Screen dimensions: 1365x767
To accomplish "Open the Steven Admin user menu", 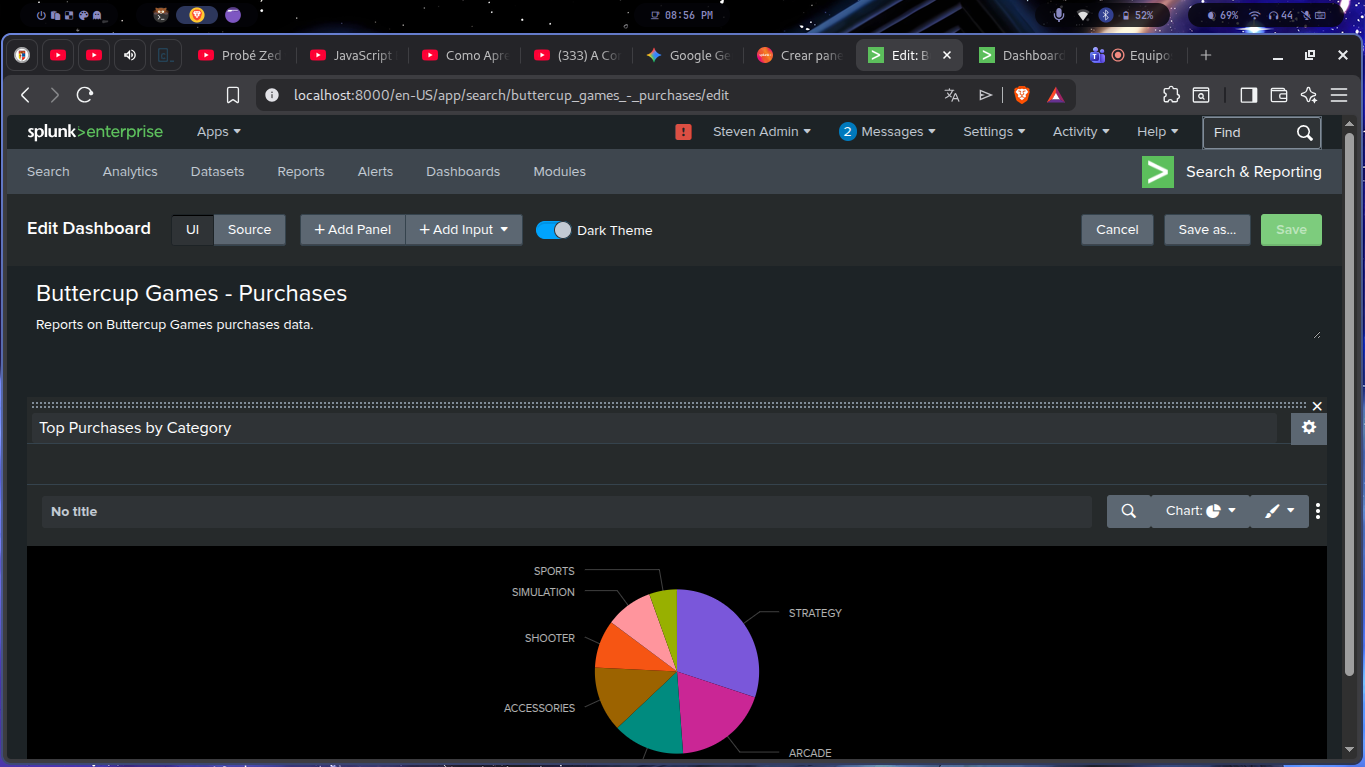I will [x=762, y=131].
